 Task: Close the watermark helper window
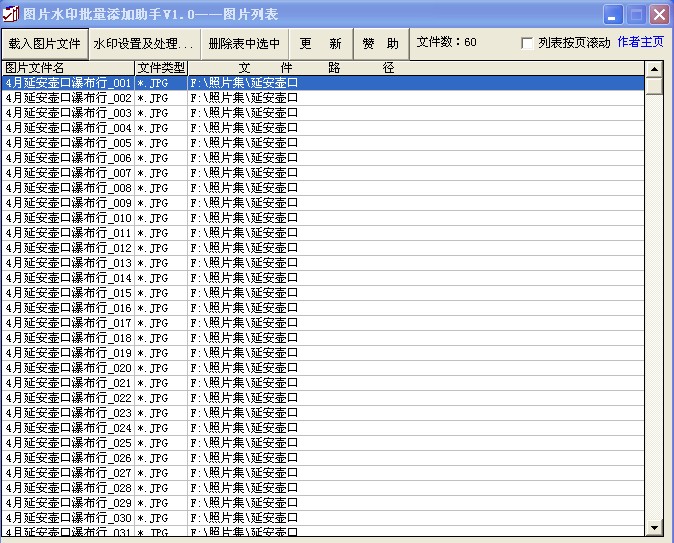pos(659,14)
